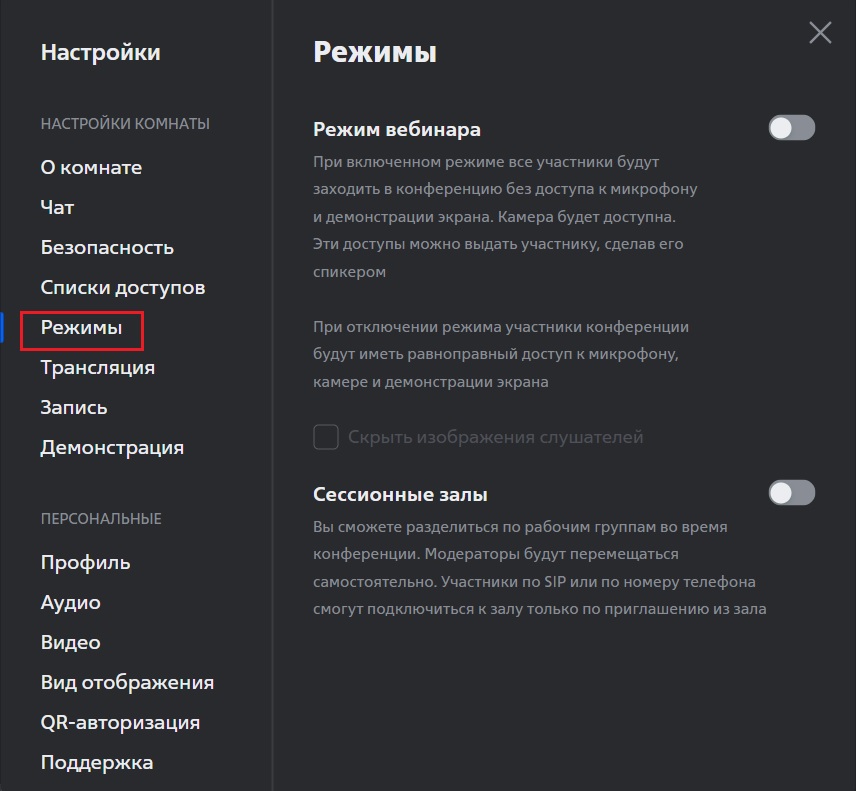Click the Режимы page heading

click(x=375, y=52)
